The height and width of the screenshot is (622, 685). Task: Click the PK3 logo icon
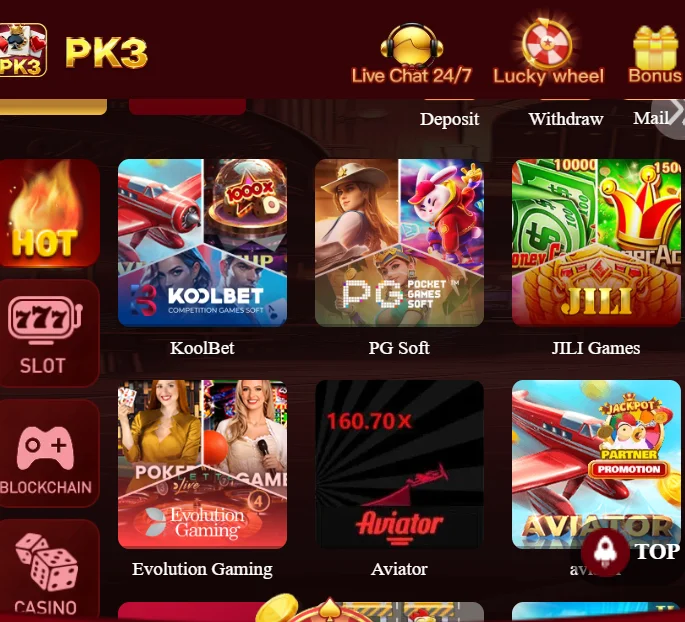point(23,50)
